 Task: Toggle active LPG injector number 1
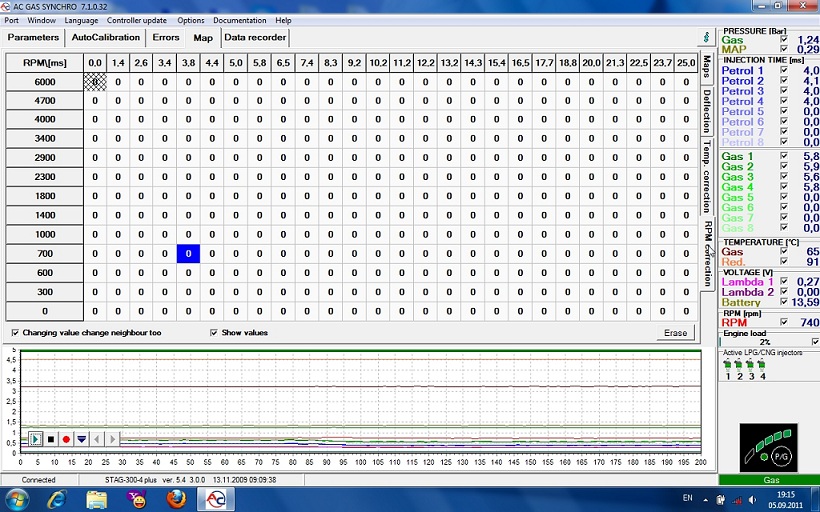click(727, 366)
